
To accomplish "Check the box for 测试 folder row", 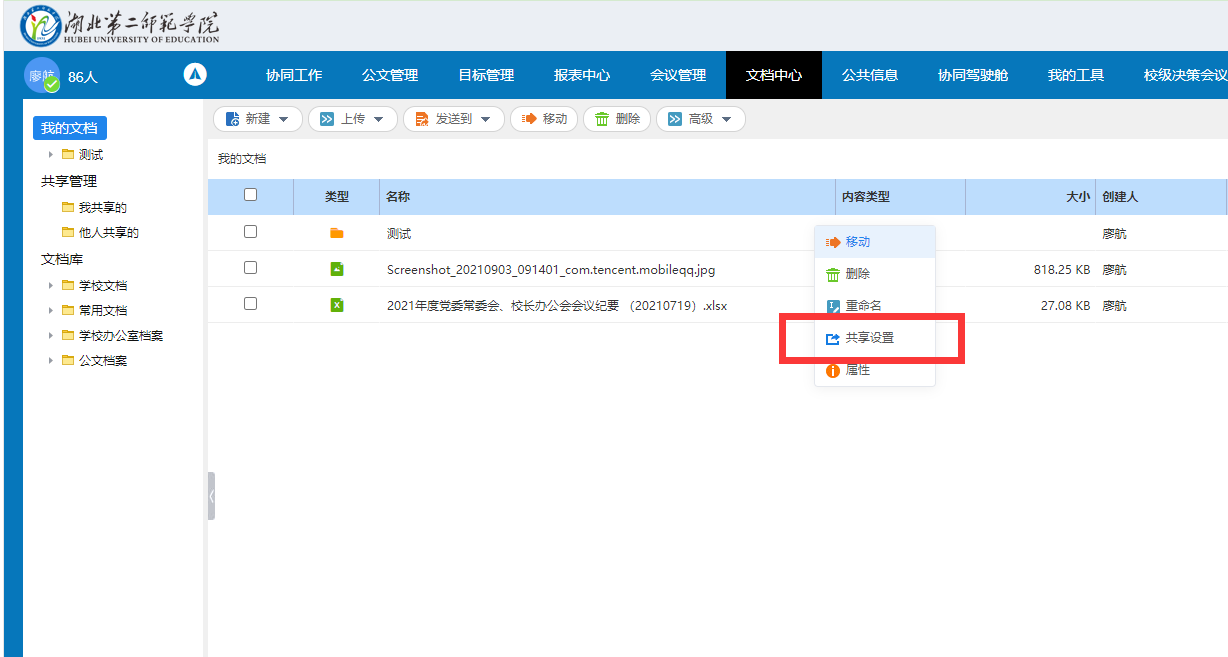I will pyautogui.click(x=250, y=232).
